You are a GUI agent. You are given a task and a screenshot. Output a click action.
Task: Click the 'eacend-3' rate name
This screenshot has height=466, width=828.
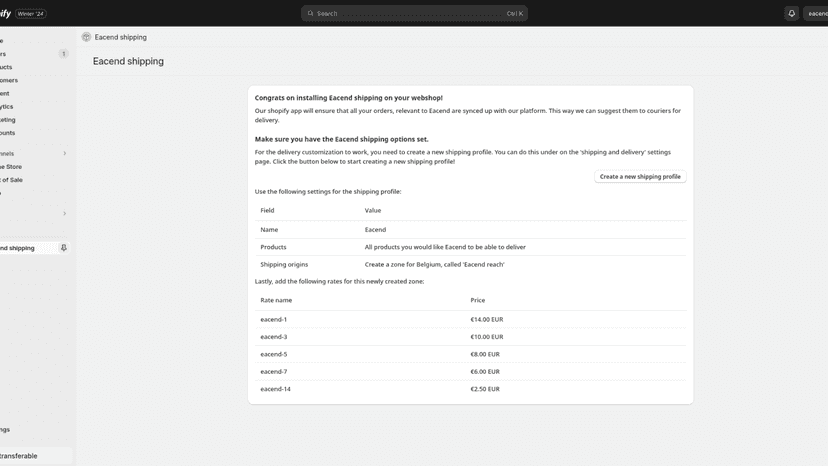click(274, 337)
